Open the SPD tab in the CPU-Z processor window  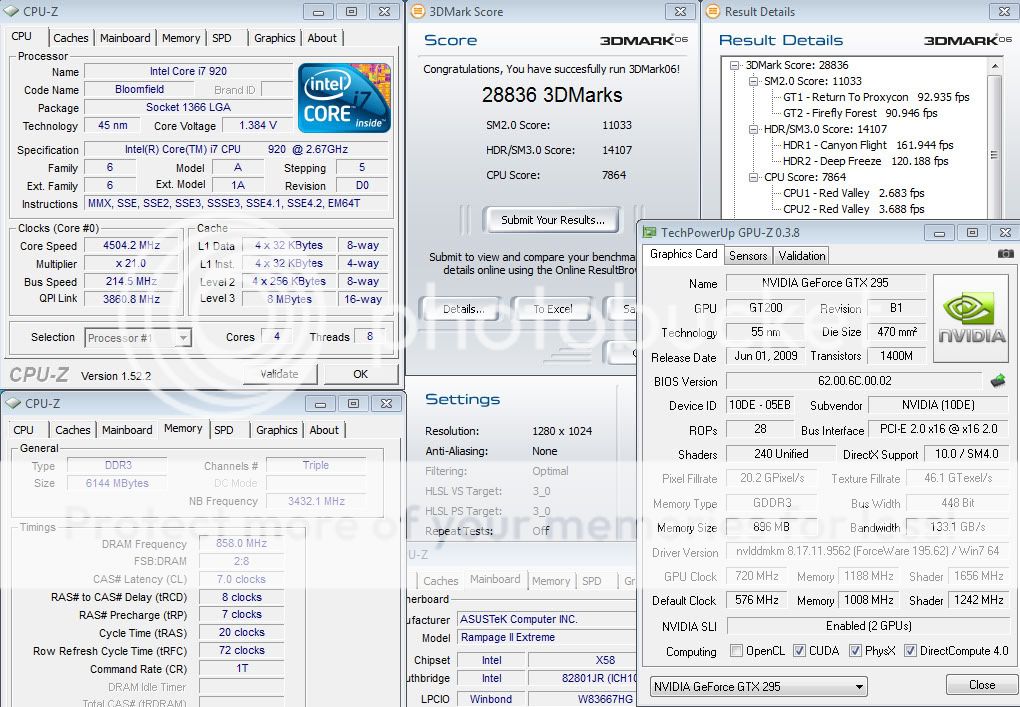[222, 38]
